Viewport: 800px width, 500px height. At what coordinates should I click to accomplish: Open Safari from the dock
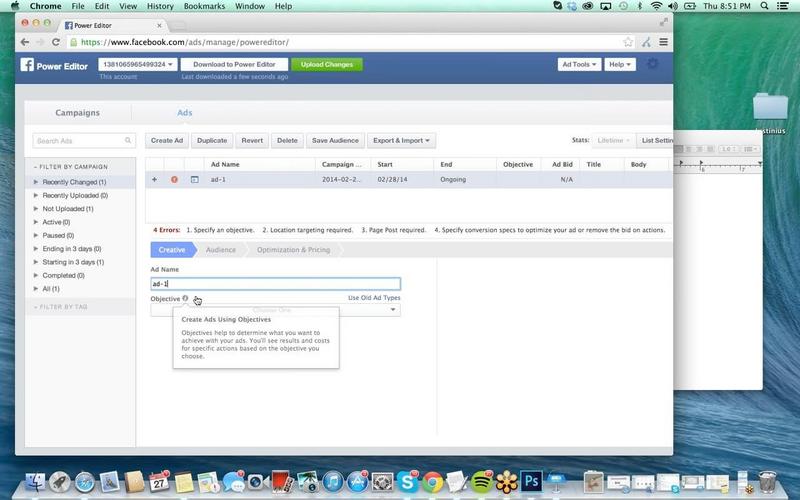[85, 482]
